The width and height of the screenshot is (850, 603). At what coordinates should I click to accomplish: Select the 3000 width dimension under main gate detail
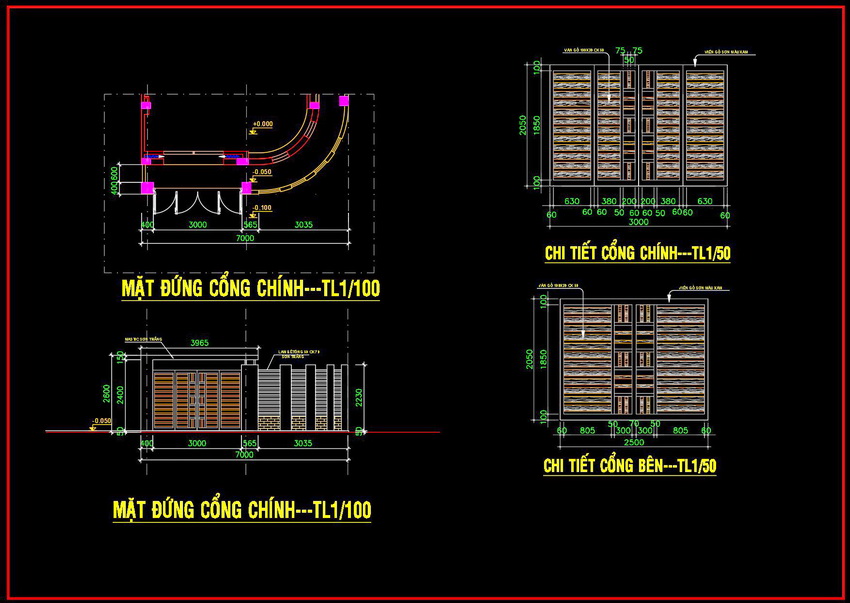637,224
